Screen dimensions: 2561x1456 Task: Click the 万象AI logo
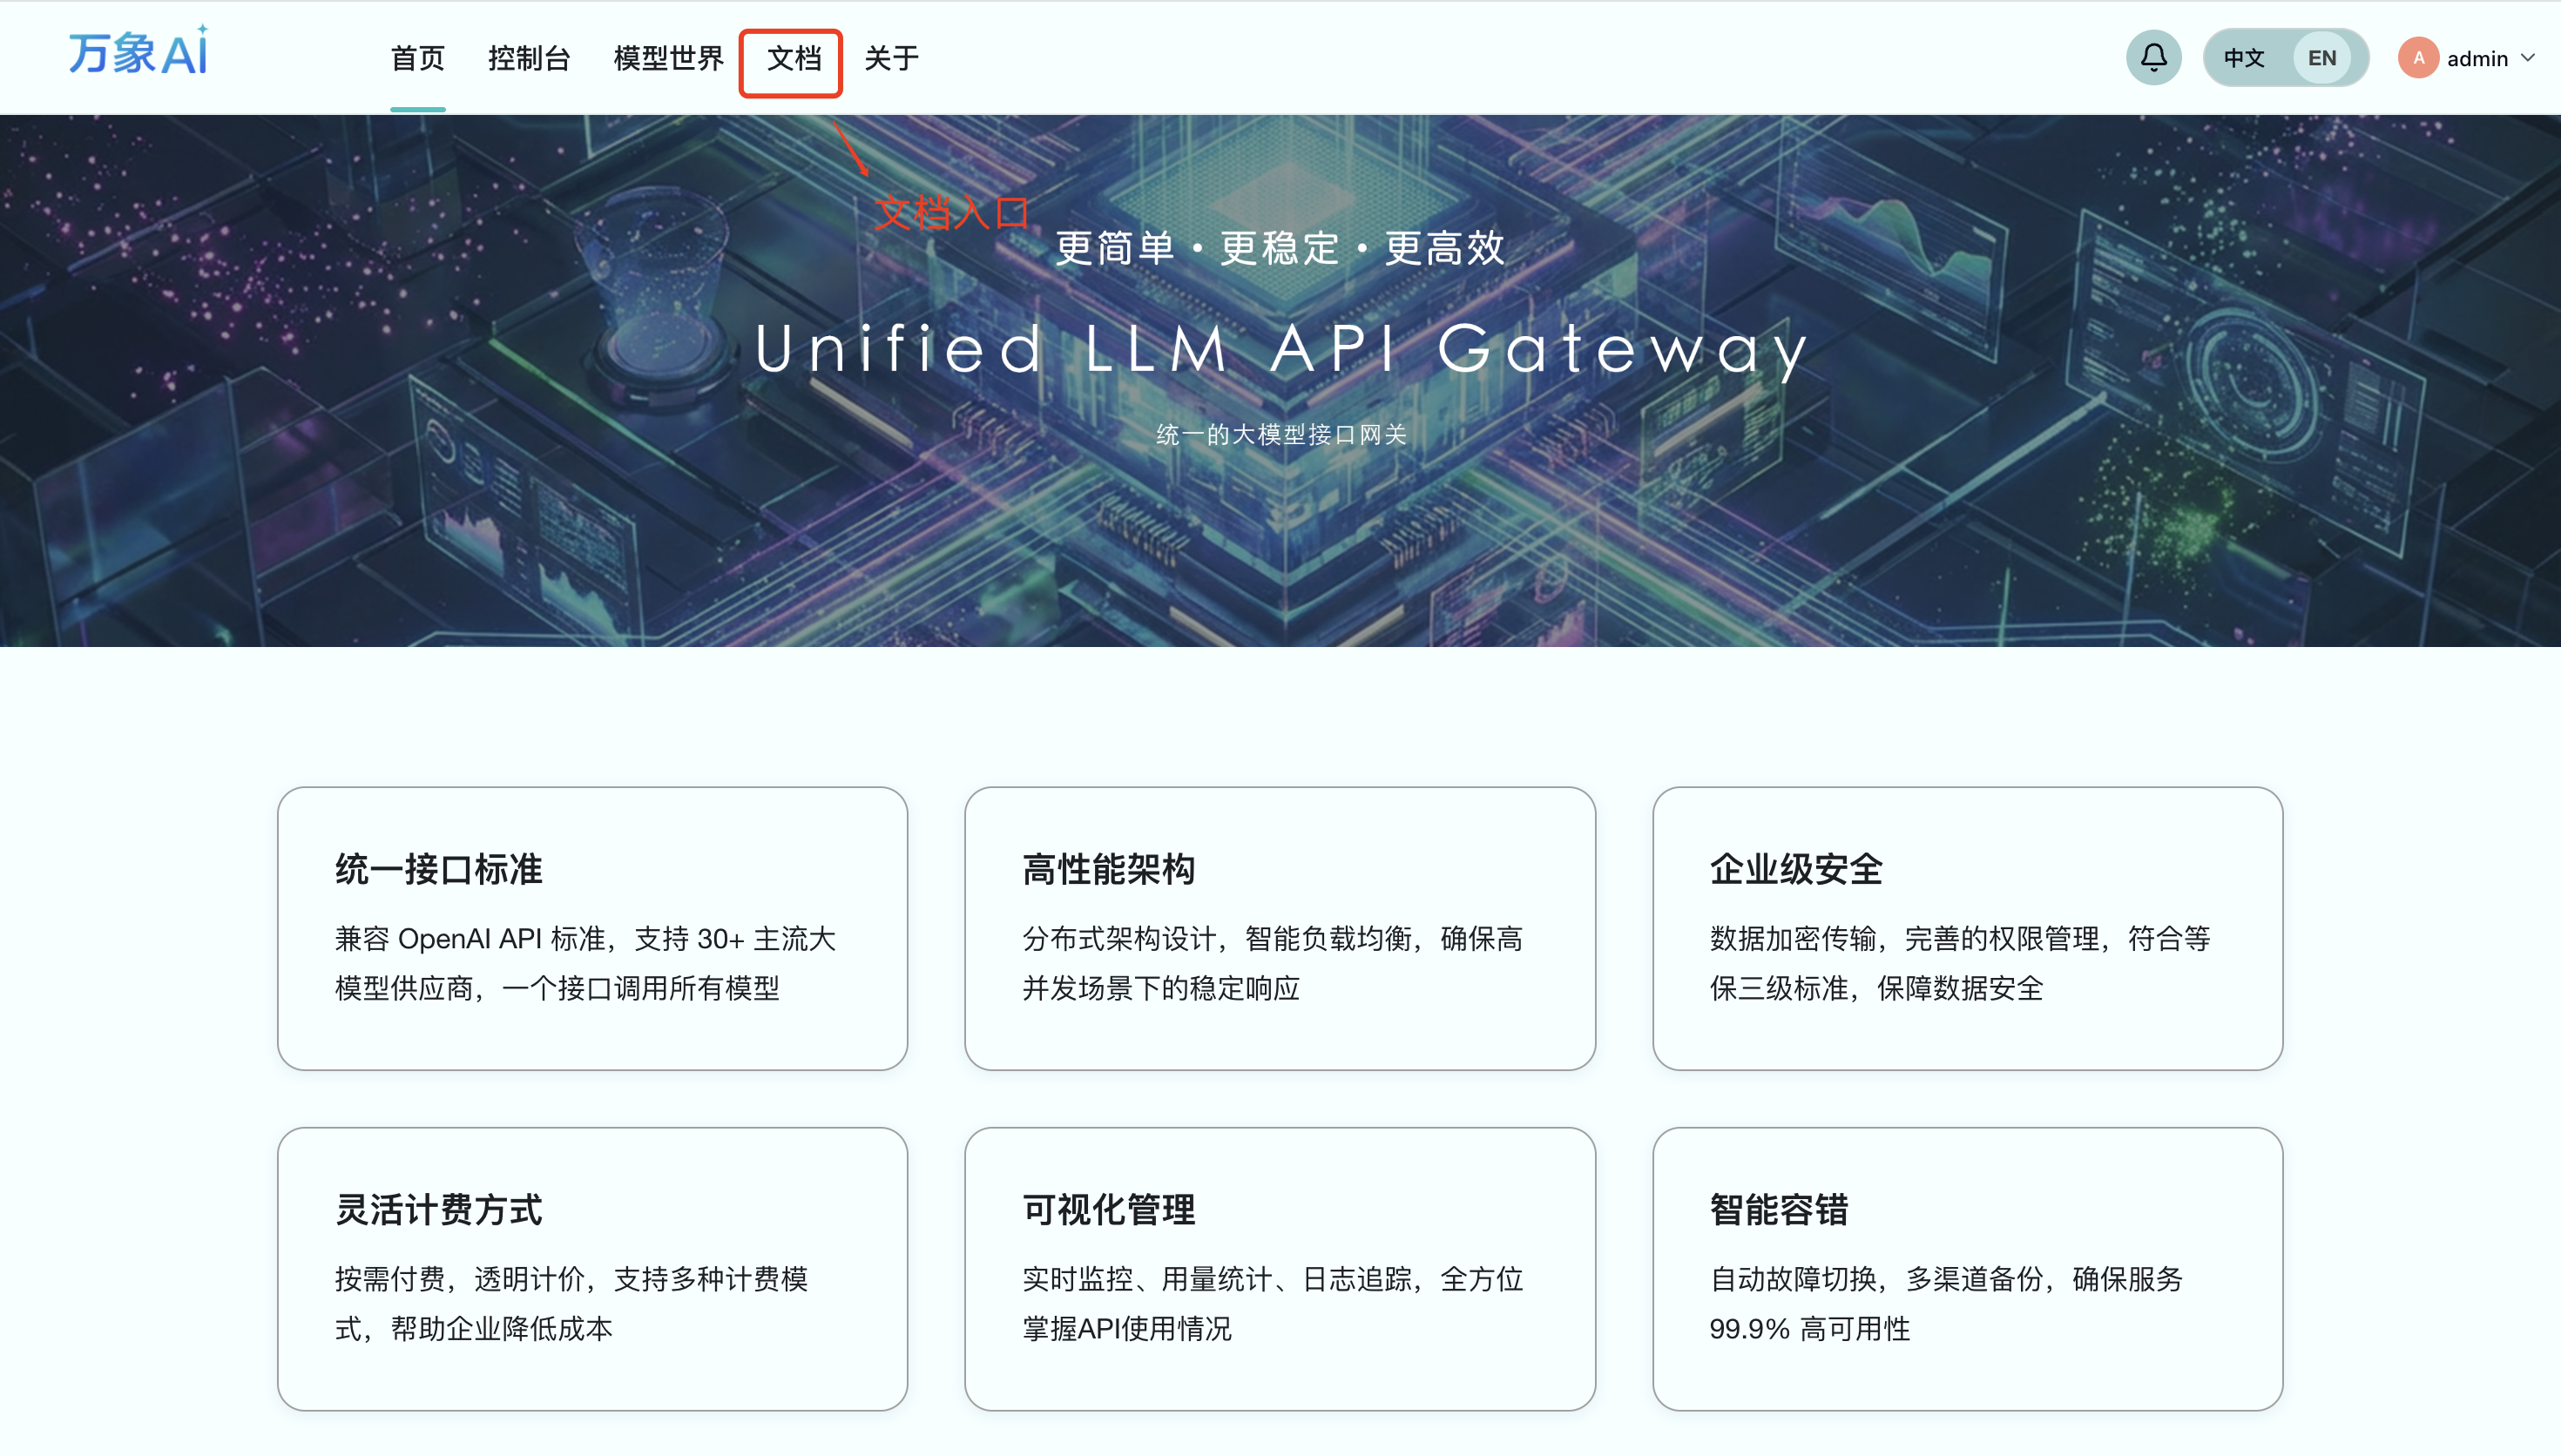pos(139,52)
